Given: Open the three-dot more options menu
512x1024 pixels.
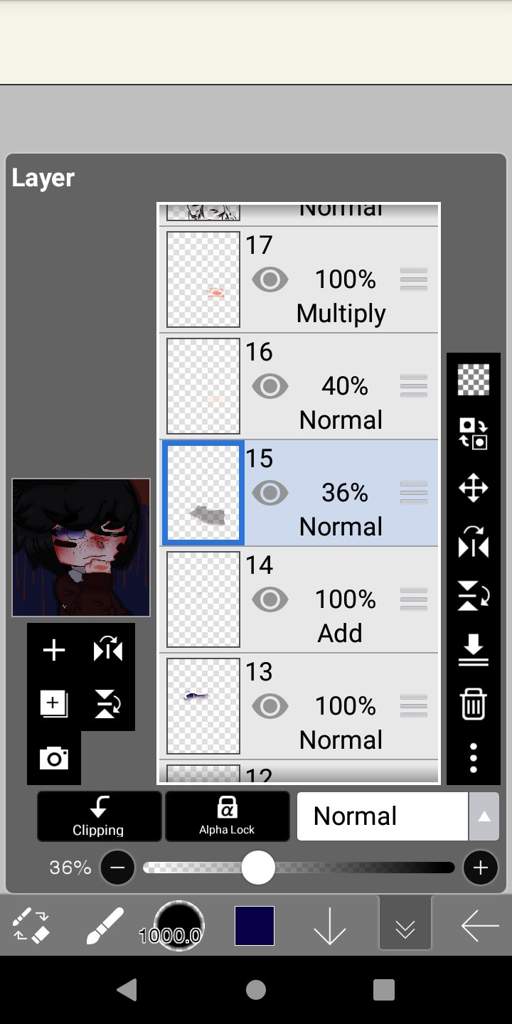Looking at the screenshot, I should pos(473,758).
